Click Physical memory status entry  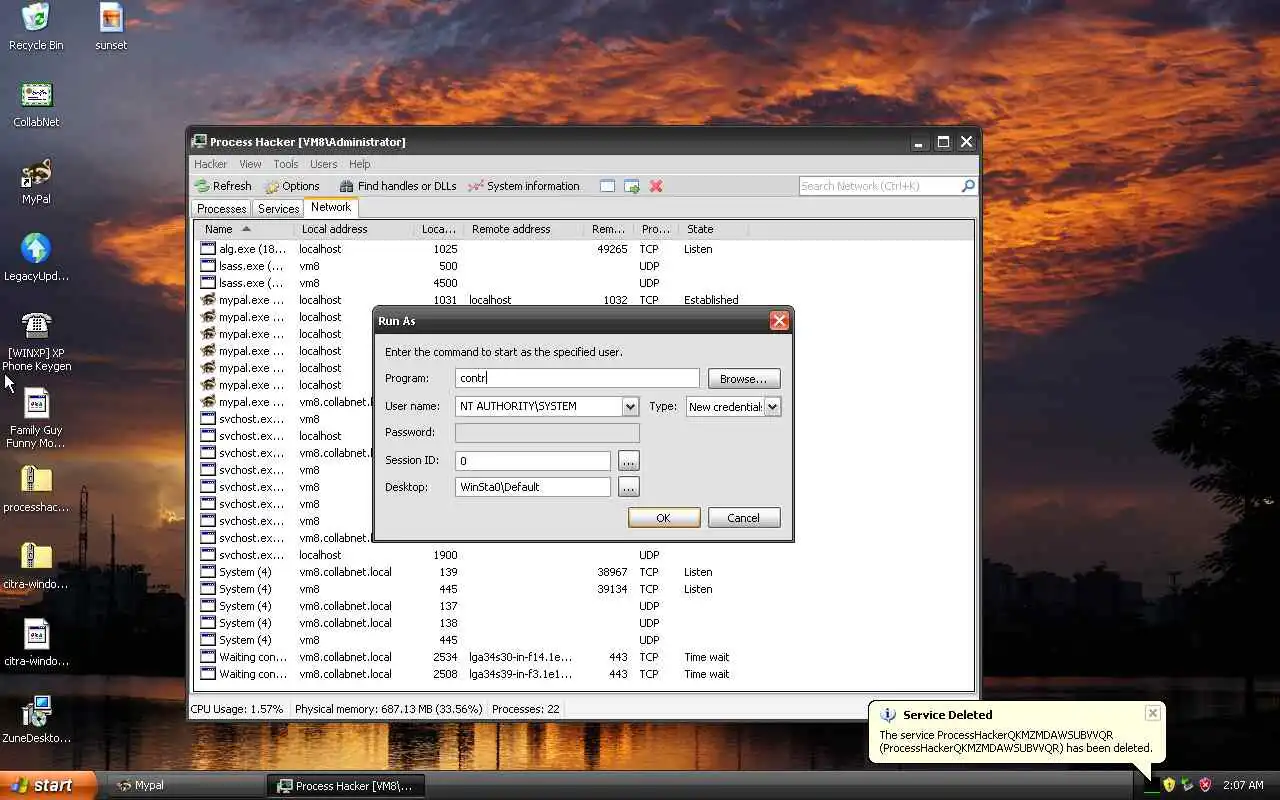(388, 709)
